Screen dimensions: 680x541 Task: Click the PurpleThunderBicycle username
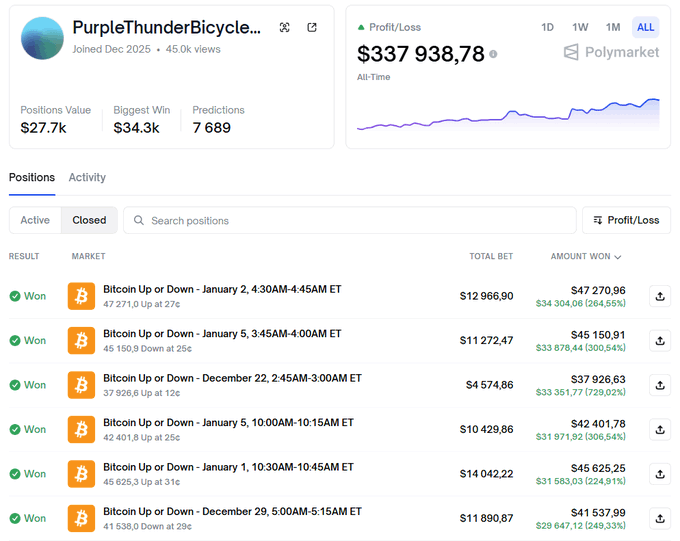167,27
